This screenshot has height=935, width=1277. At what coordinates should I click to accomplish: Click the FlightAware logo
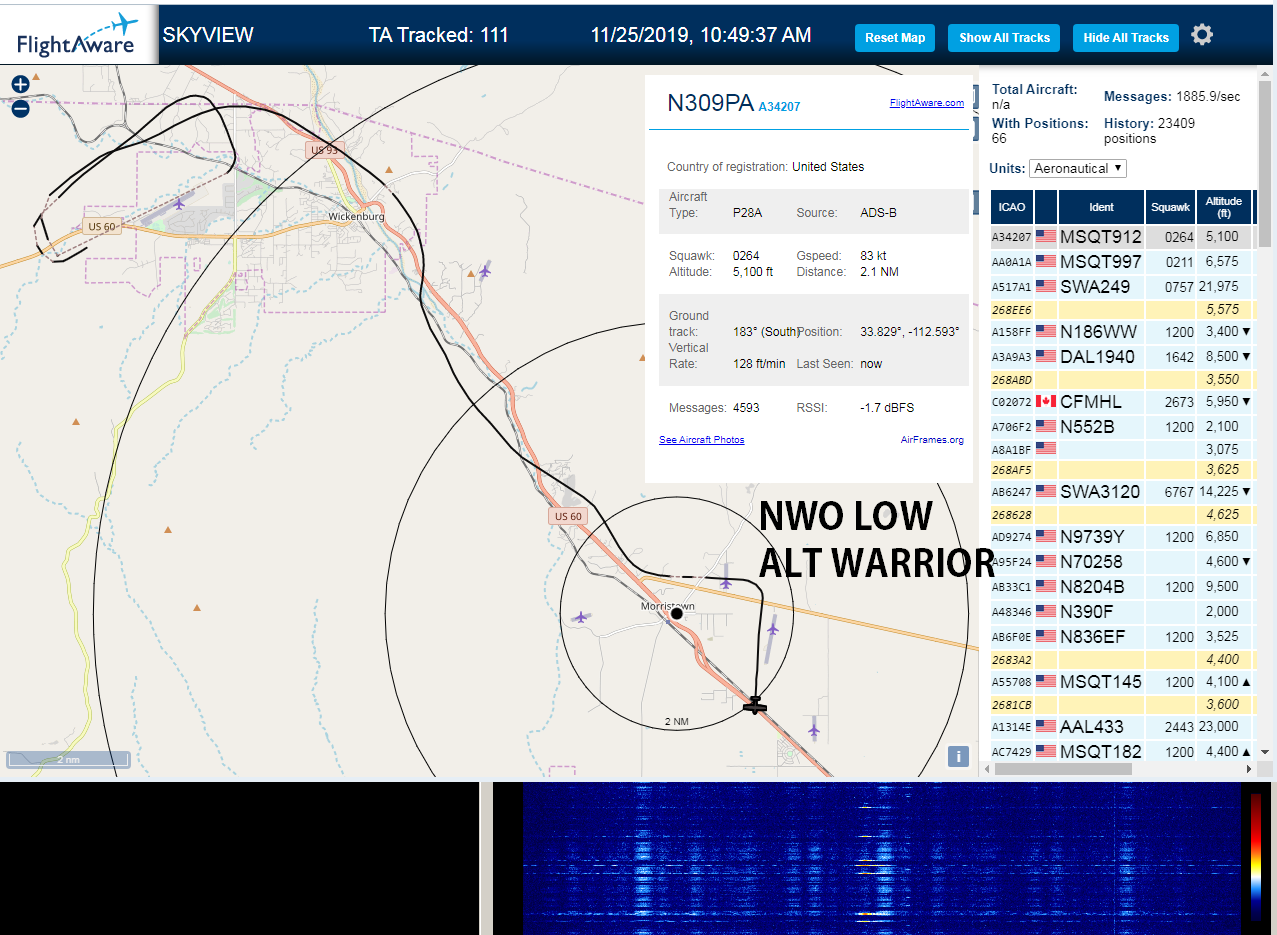coord(78,35)
